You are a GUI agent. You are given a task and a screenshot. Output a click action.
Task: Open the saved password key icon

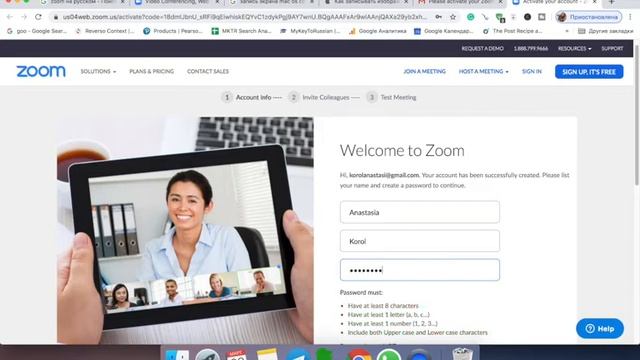(438, 17)
